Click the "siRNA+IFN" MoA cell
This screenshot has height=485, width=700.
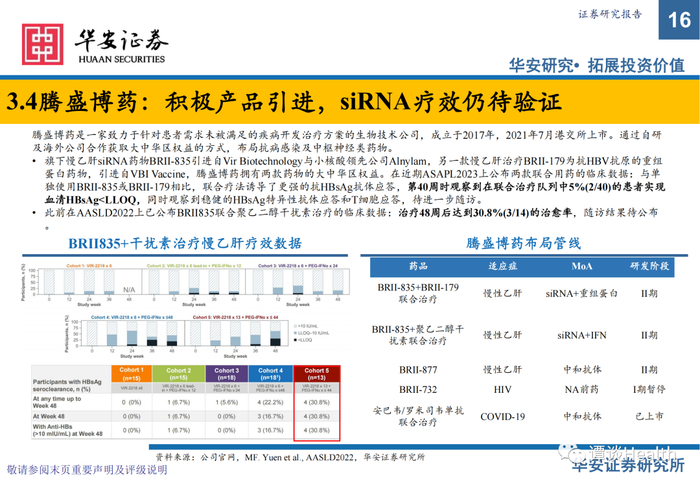coord(582,335)
